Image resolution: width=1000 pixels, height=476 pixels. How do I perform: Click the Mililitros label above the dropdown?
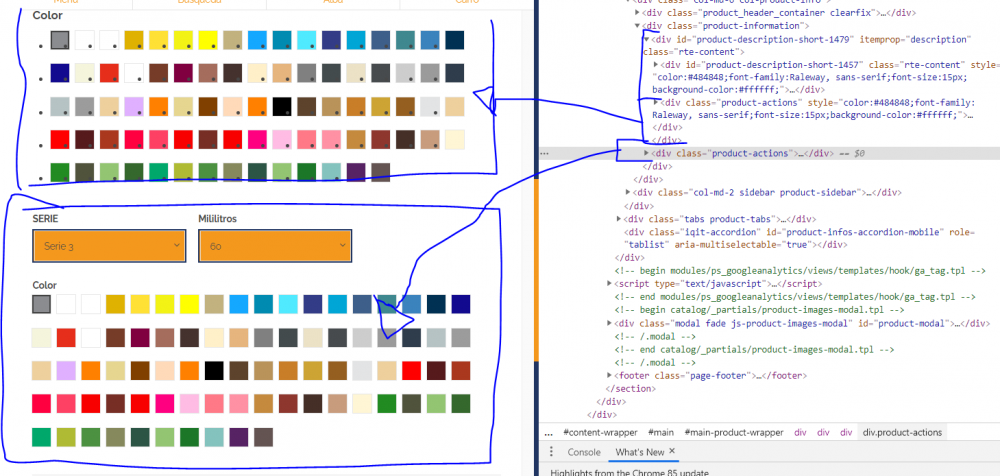click(x=217, y=219)
